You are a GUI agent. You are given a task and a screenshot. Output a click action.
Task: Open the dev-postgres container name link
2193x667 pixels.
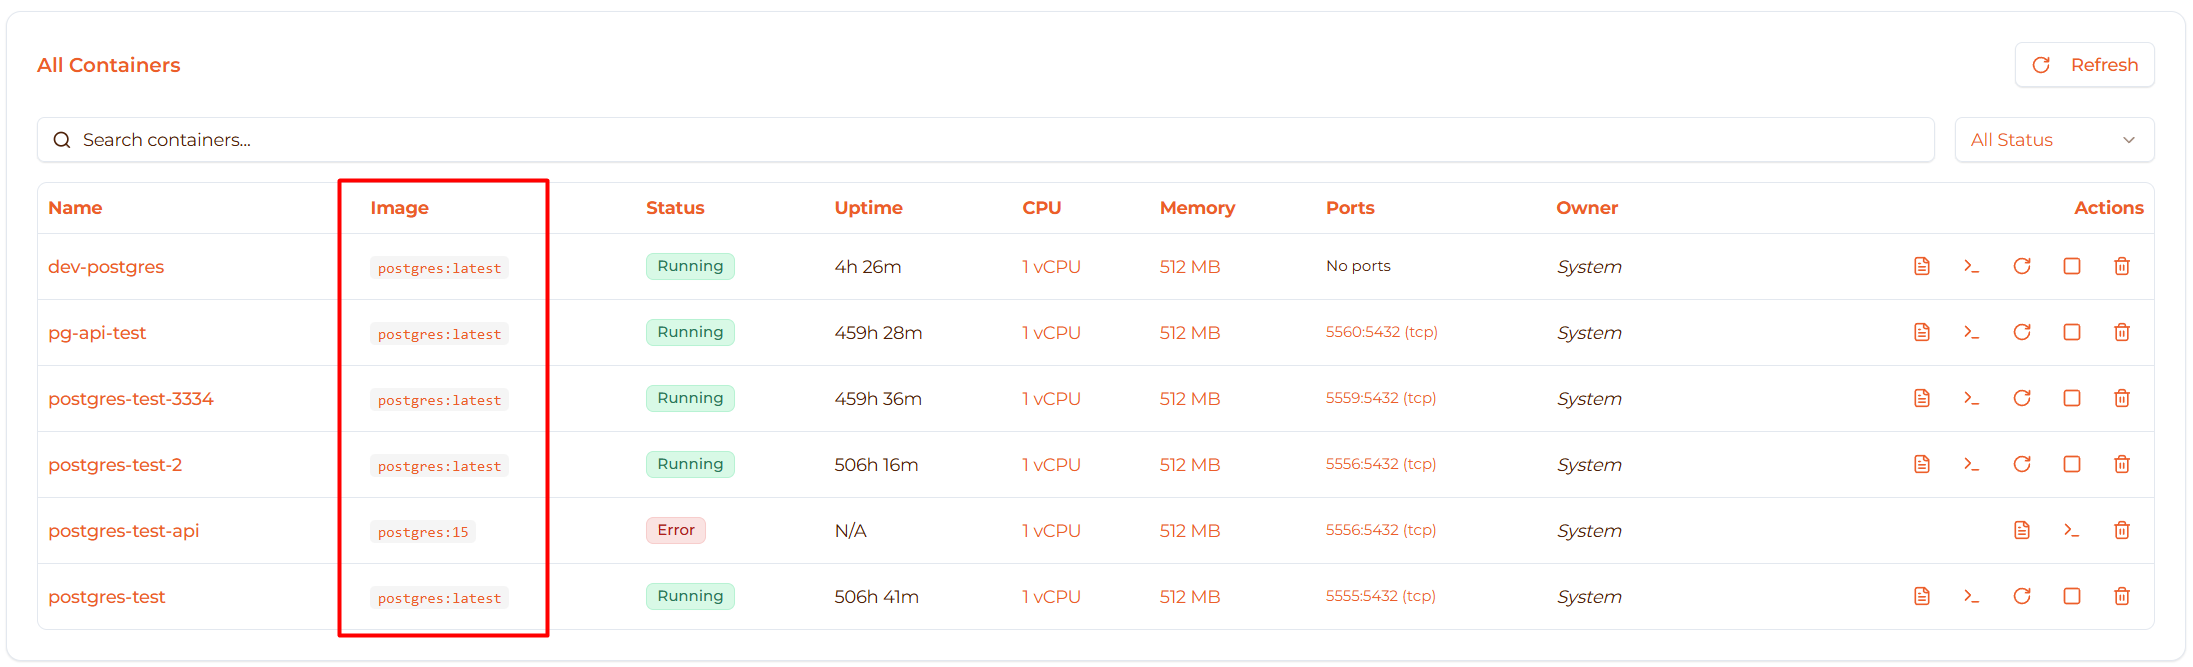coord(106,267)
